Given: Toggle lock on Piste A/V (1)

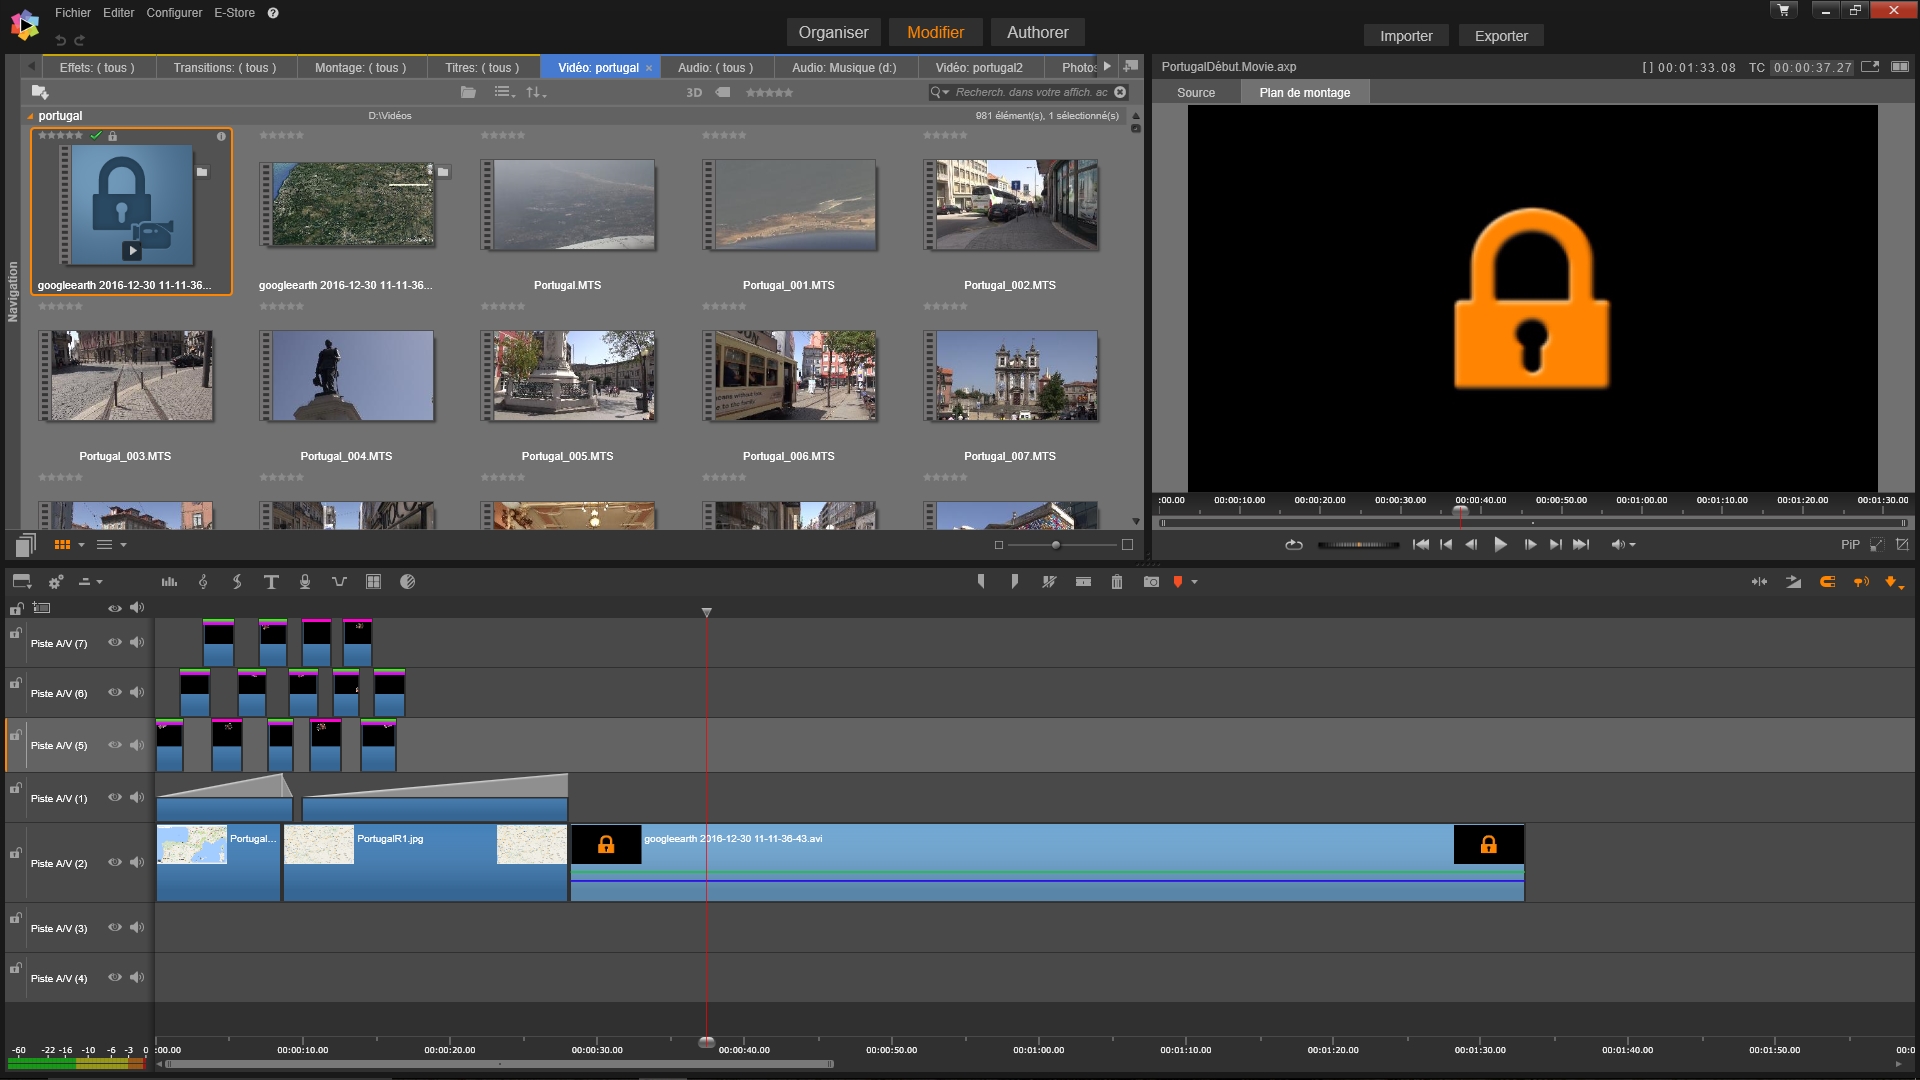Looking at the screenshot, I should (x=16, y=789).
